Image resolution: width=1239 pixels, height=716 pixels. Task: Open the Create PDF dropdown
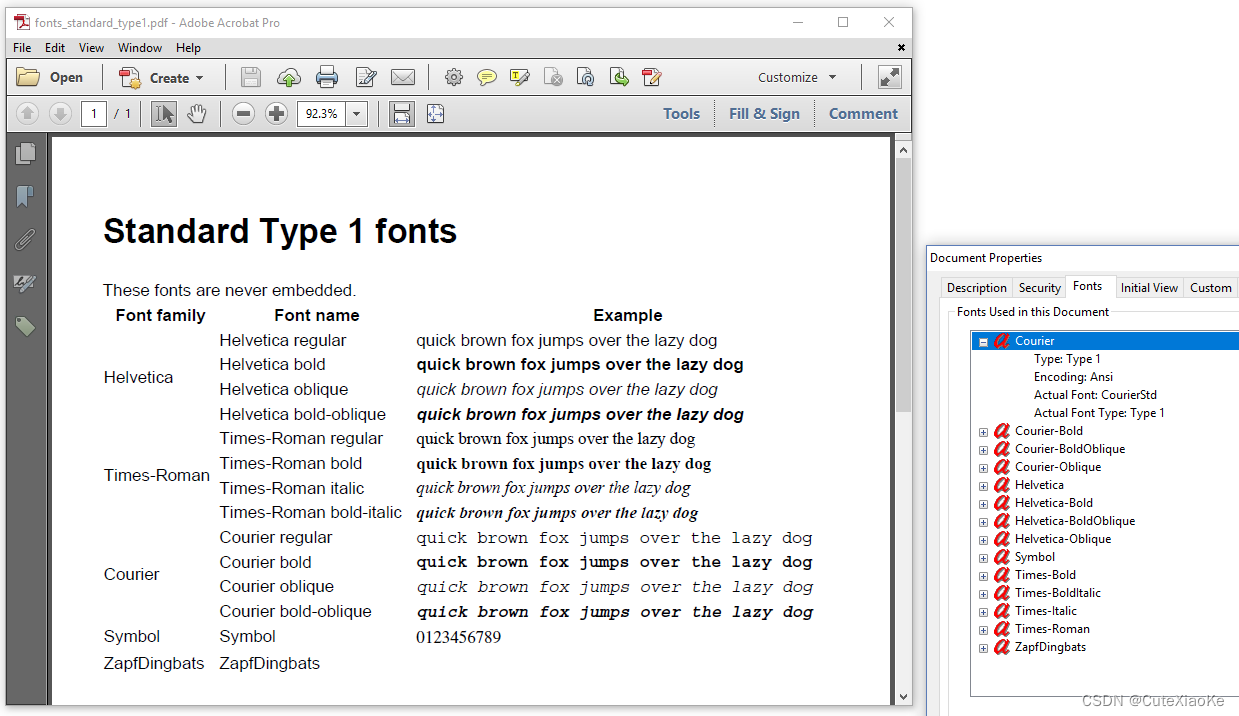point(161,77)
